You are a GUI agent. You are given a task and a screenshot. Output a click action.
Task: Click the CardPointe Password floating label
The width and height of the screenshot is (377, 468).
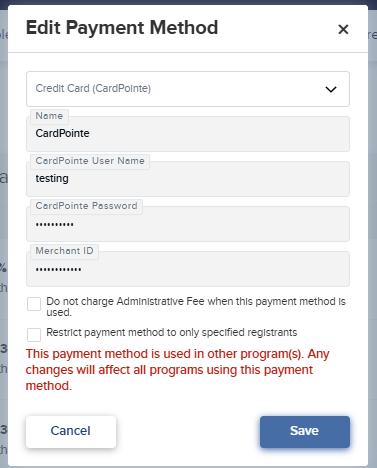[x=86, y=206]
